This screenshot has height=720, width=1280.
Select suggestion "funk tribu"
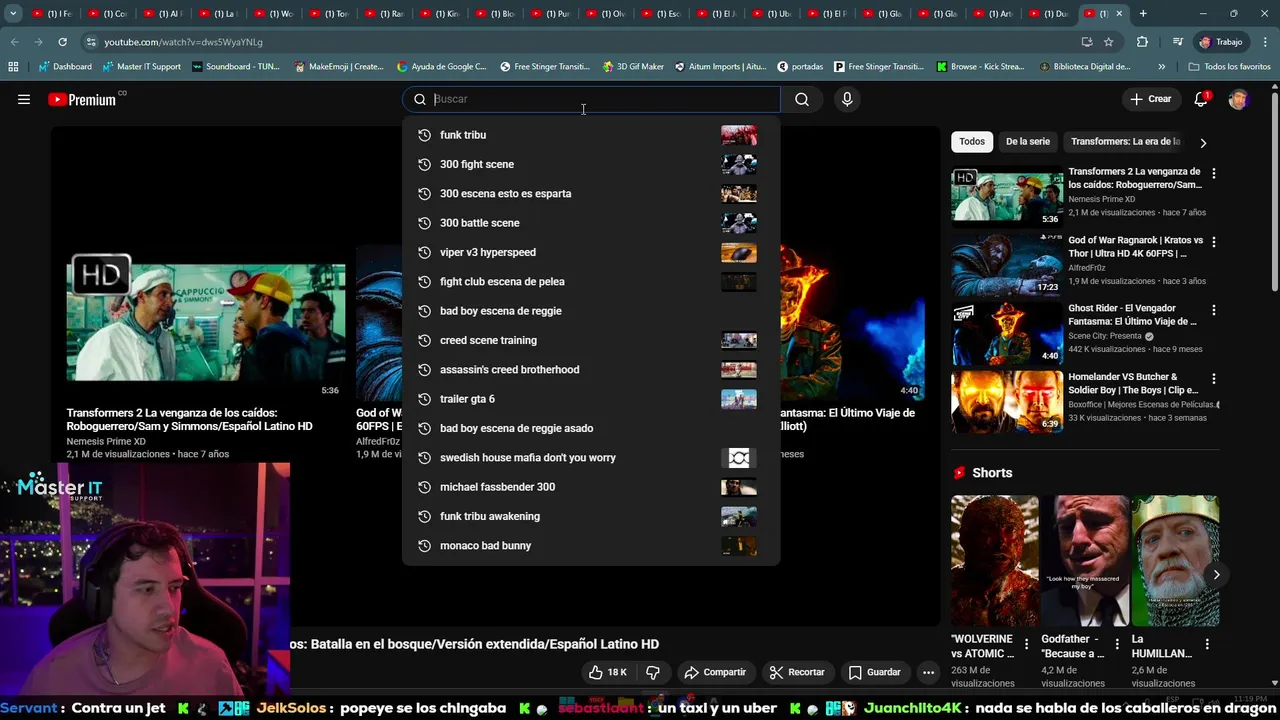[x=590, y=135]
